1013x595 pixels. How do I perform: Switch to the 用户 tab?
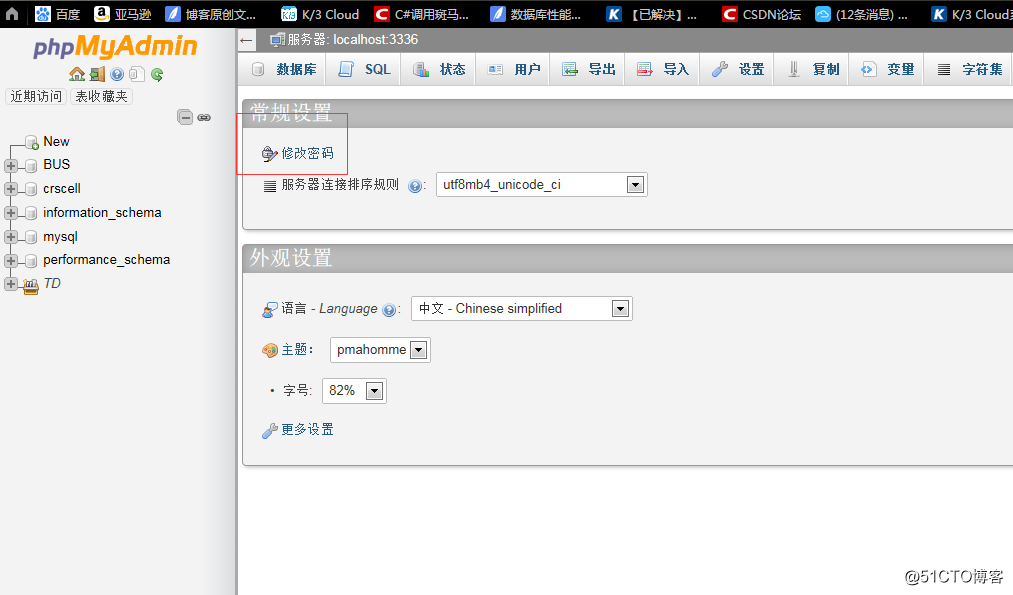tap(514, 69)
